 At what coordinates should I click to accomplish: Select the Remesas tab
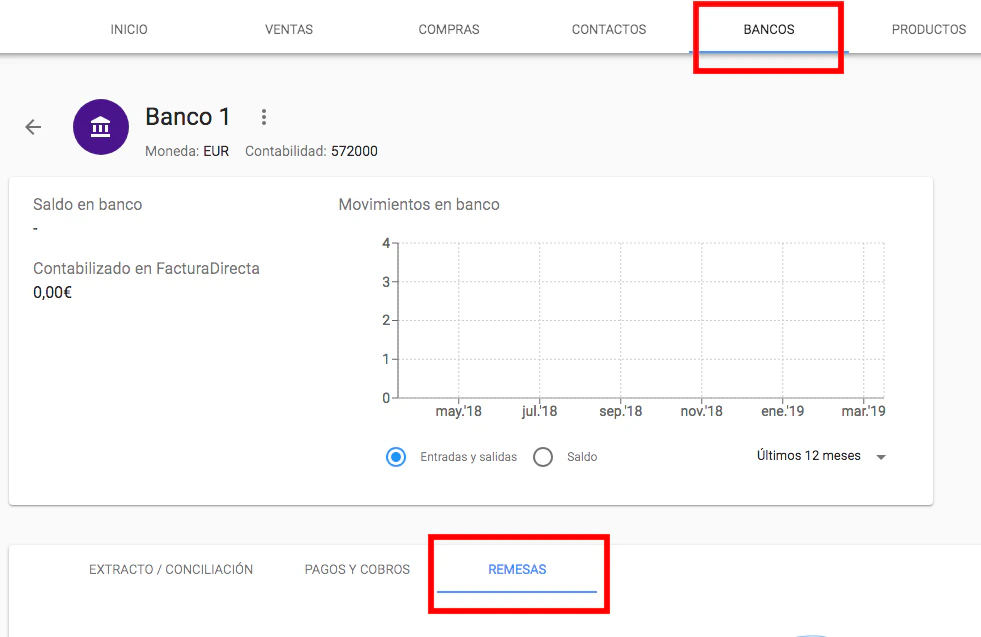517,569
